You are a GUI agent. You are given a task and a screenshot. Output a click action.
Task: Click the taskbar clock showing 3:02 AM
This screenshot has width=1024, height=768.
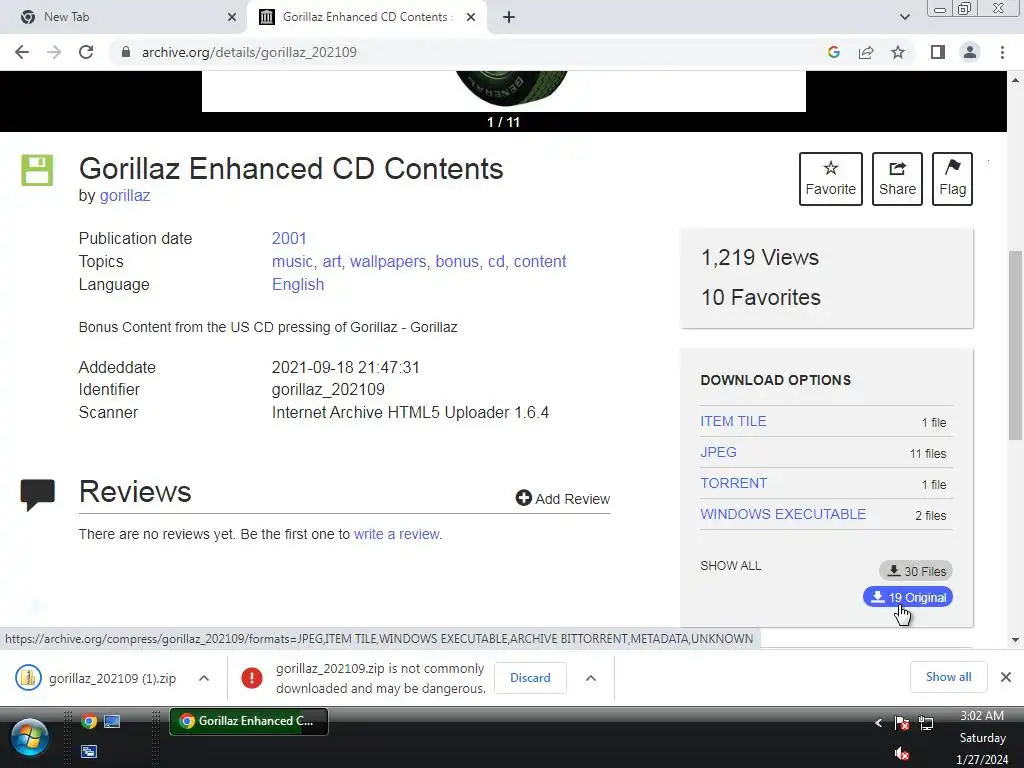[x=982, y=737]
